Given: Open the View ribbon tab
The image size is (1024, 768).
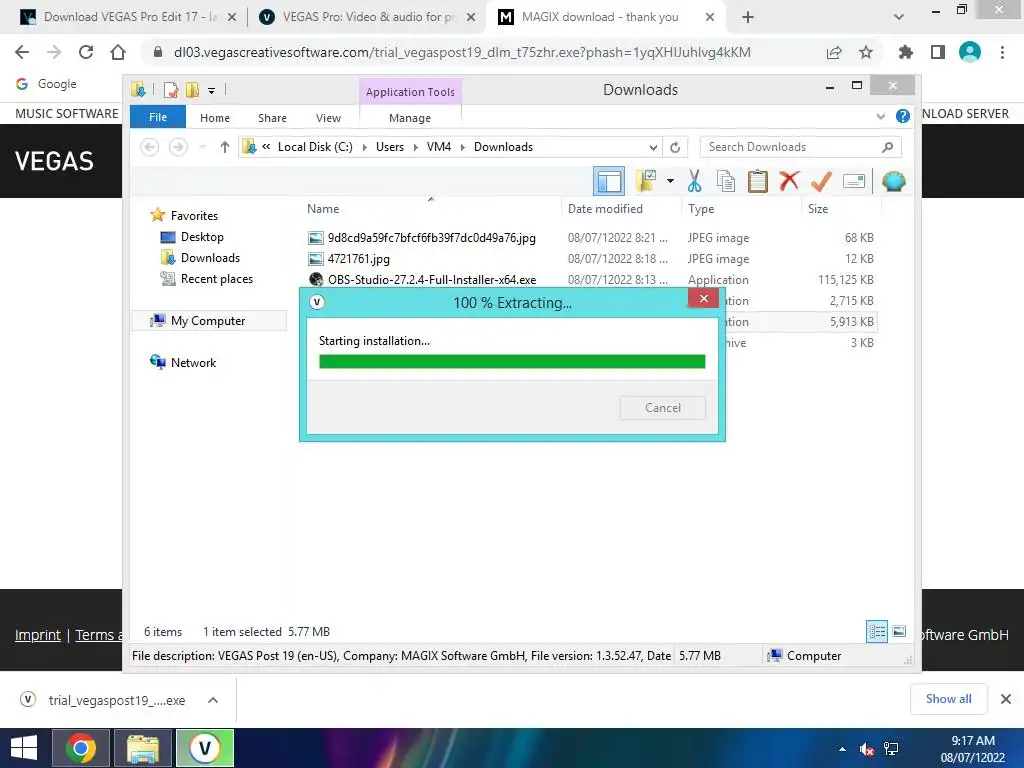Looking at the screenshot, I should (328, 118).
